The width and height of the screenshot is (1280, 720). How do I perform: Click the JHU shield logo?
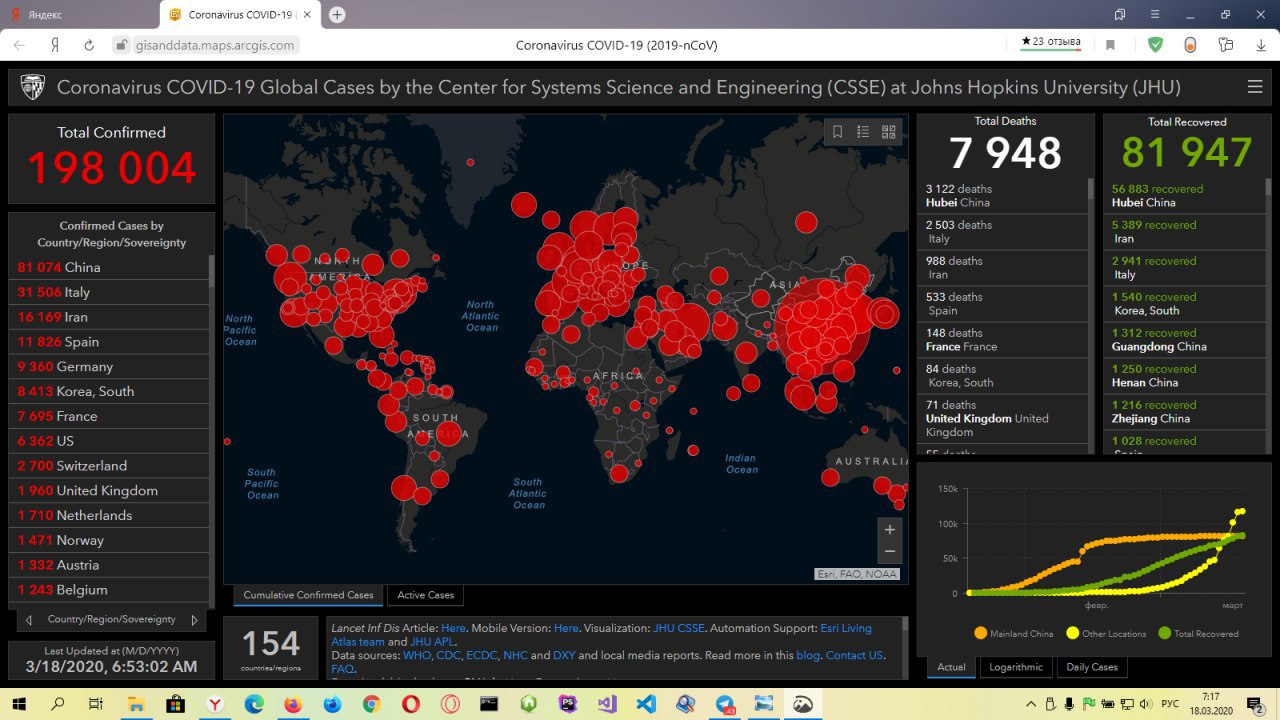coord(33,87)
